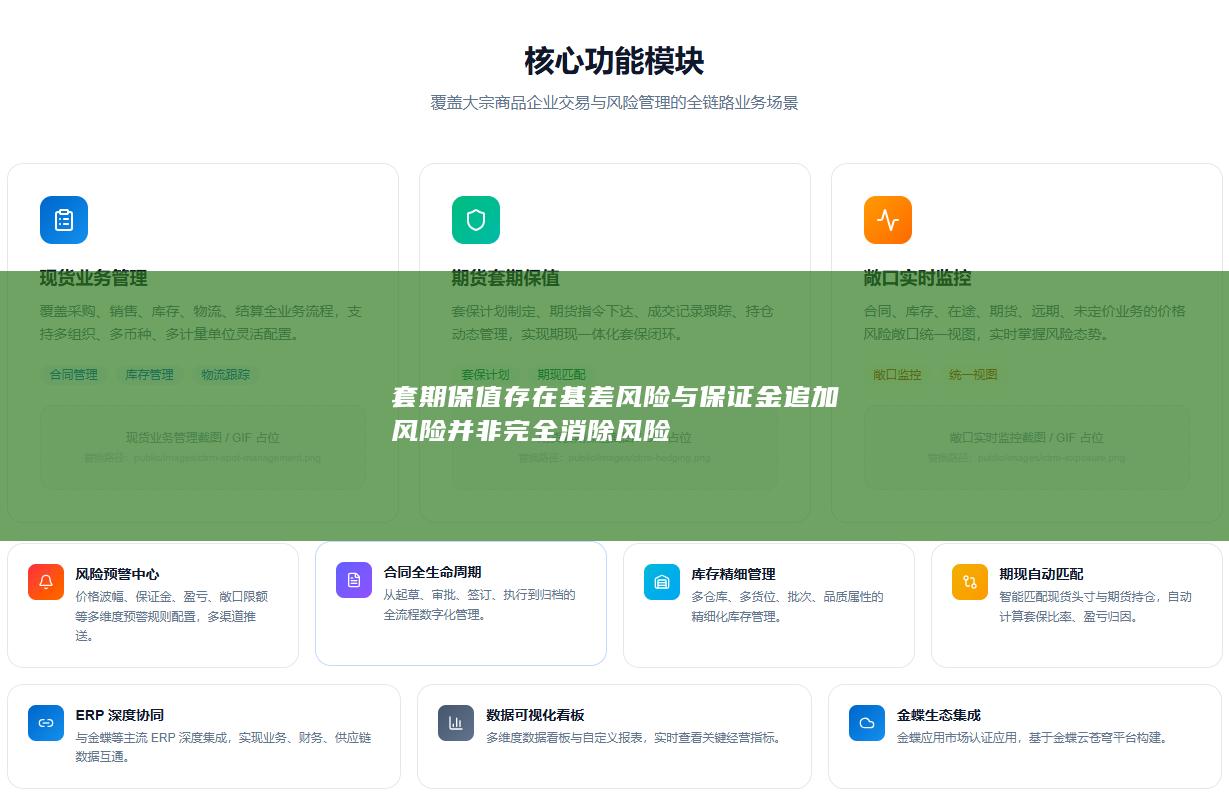Click the gray bar chart icon for 数据可视化看板
This screenshot has height=812, width=1229.
pos(456,723)
